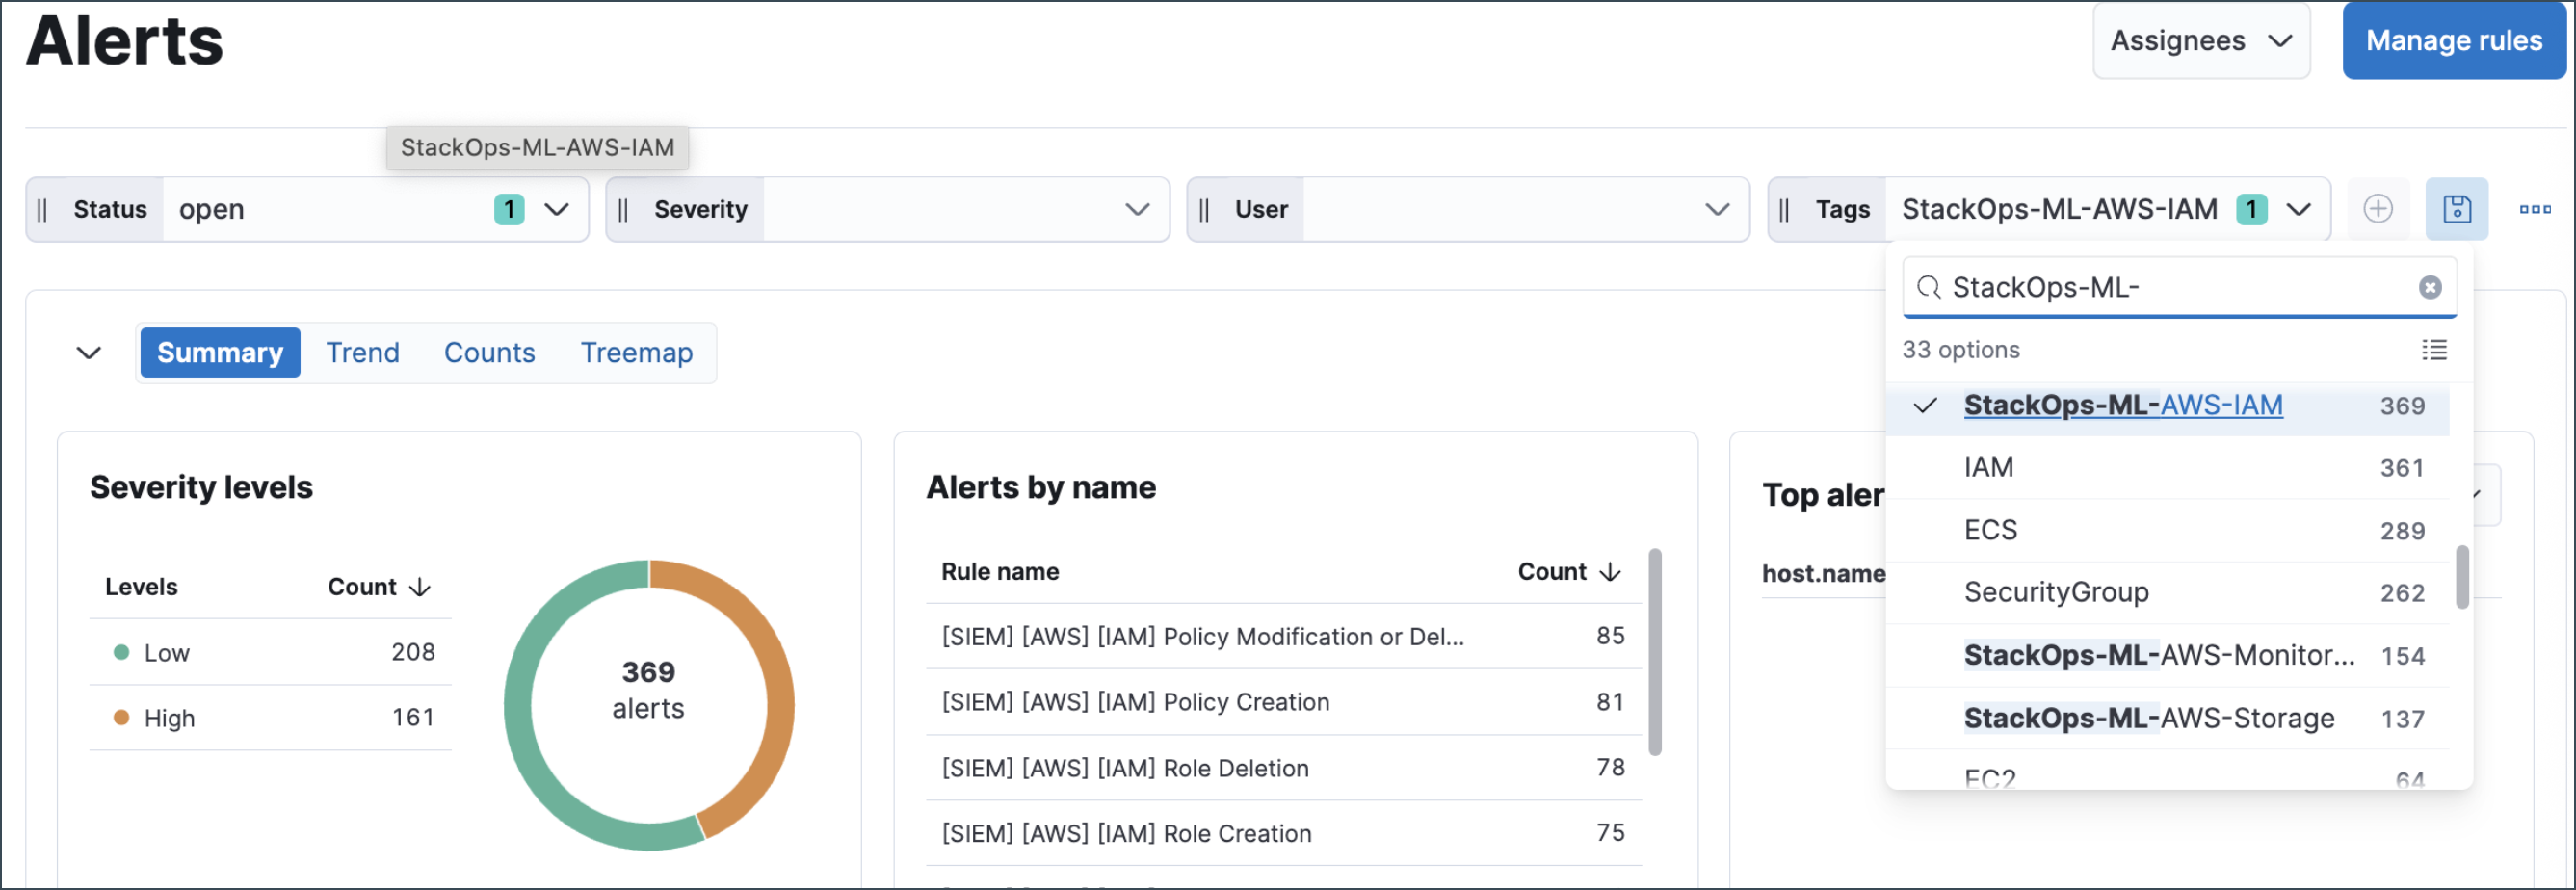2576x890 pixels.
Task: Switch to the Treemap tab
Action: click(x=636, y=353)
